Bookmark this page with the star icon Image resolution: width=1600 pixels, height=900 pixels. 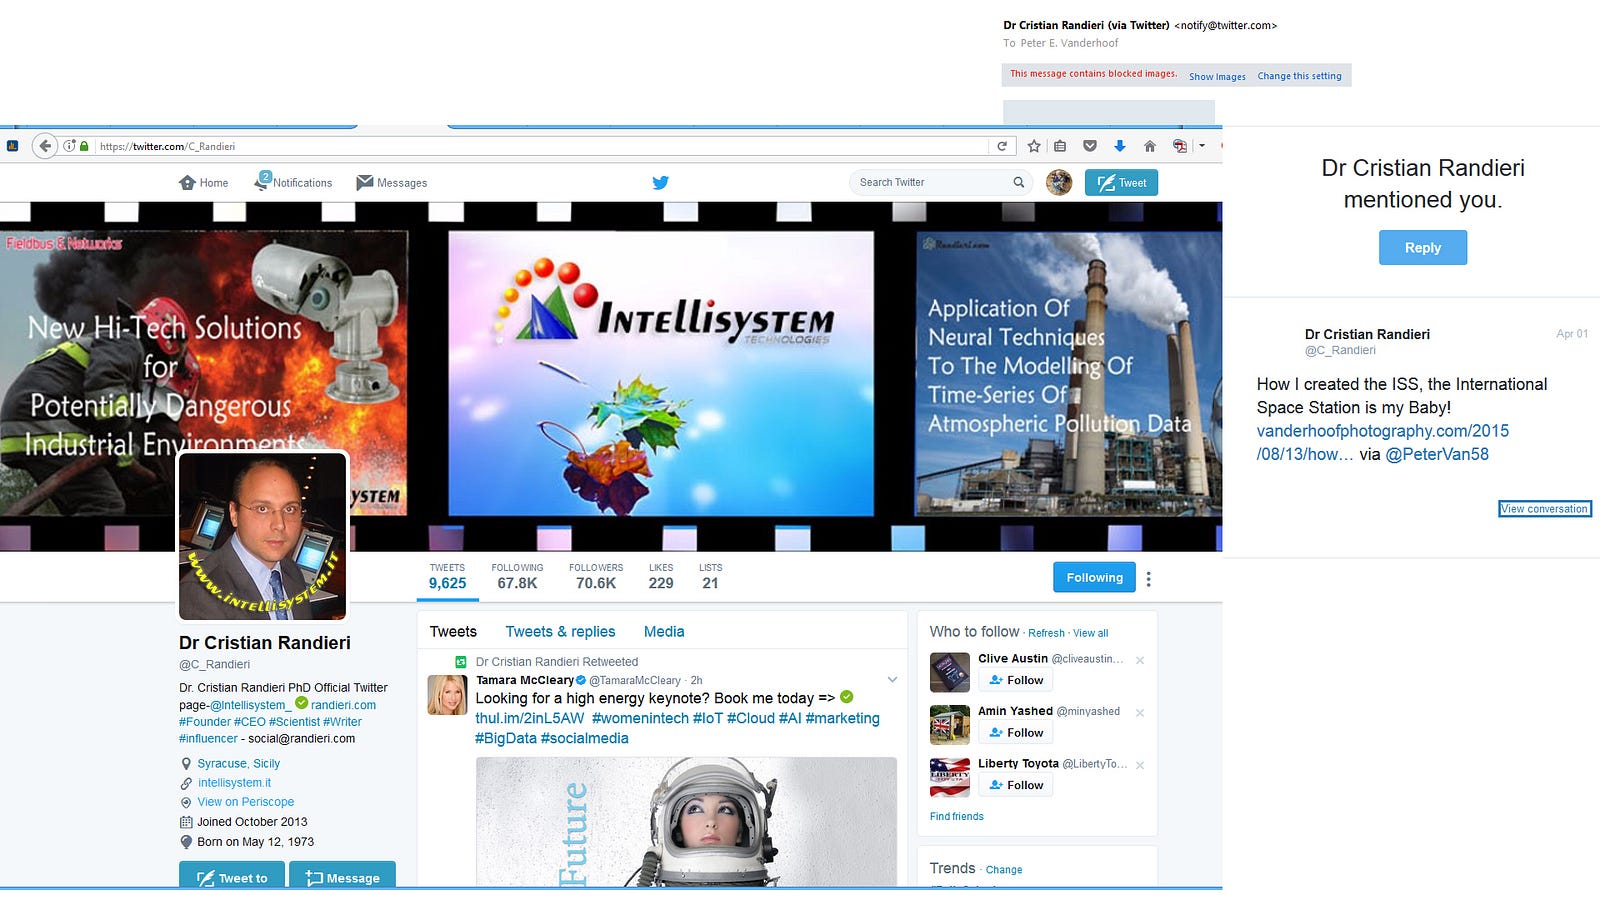click(x=1034, y=146)
